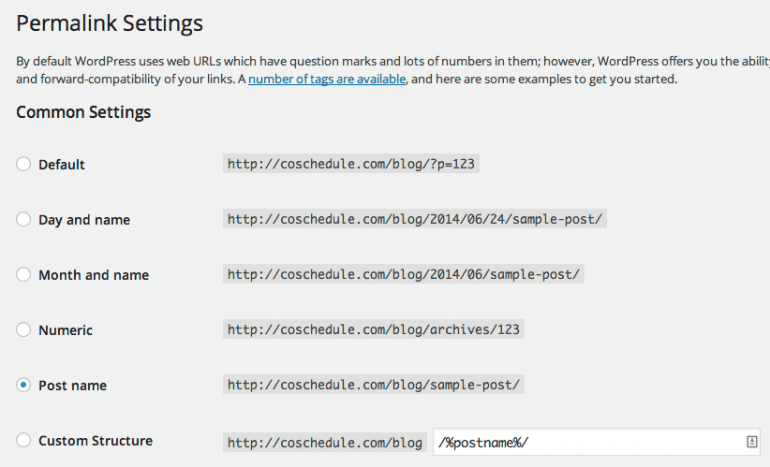770x467 pixels.
Task: Click the blog/2014/06/sample-post example URL
Action: [x=404, y=274]
